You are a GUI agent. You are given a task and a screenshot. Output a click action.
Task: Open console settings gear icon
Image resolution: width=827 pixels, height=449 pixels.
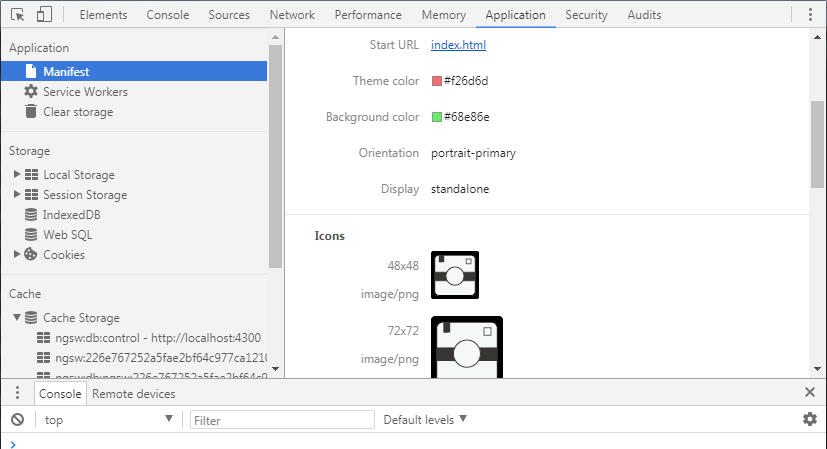(810, 419)
